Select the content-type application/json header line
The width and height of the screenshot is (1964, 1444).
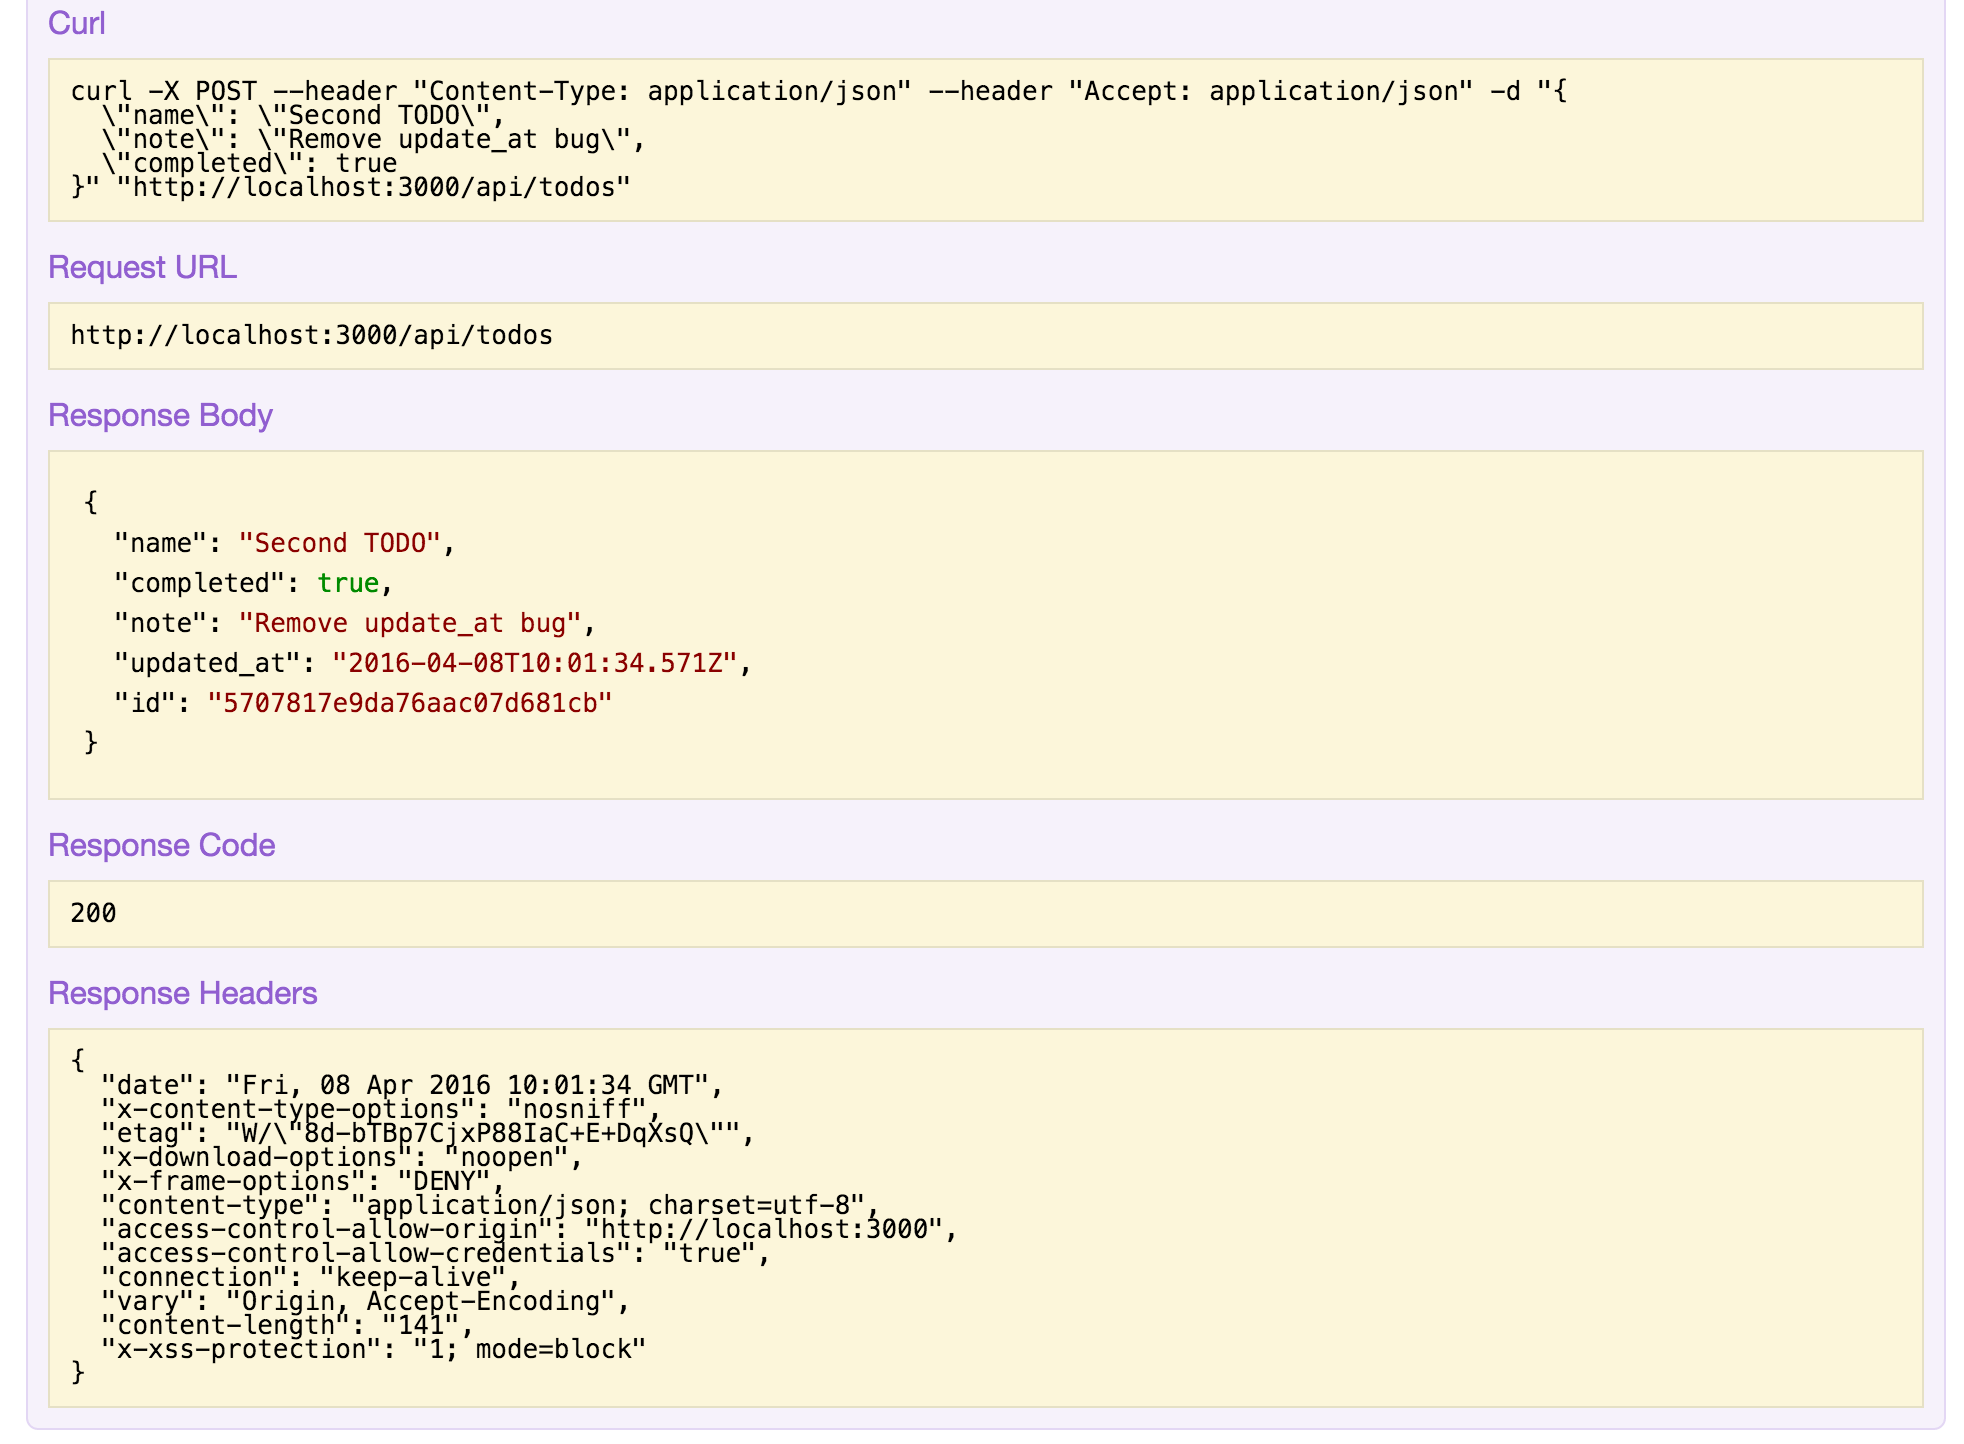coord(490,1205)
